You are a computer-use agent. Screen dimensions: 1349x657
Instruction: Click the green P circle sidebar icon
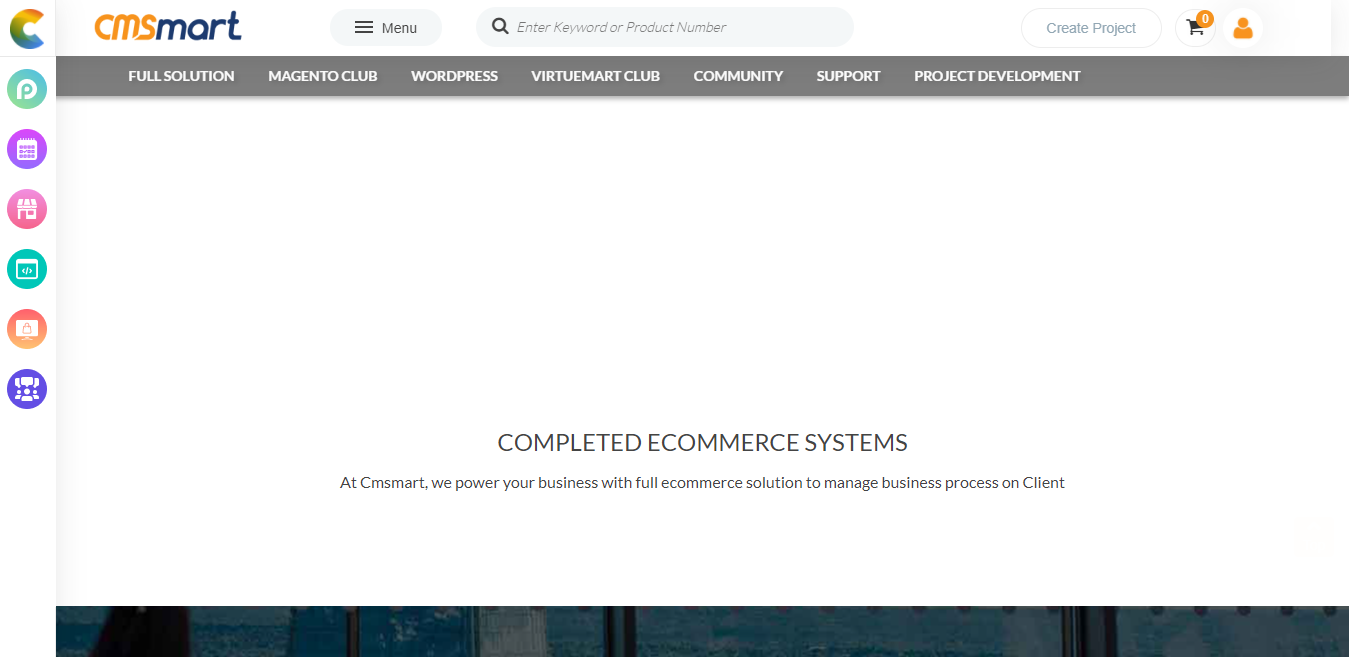[x=27, y=89]
